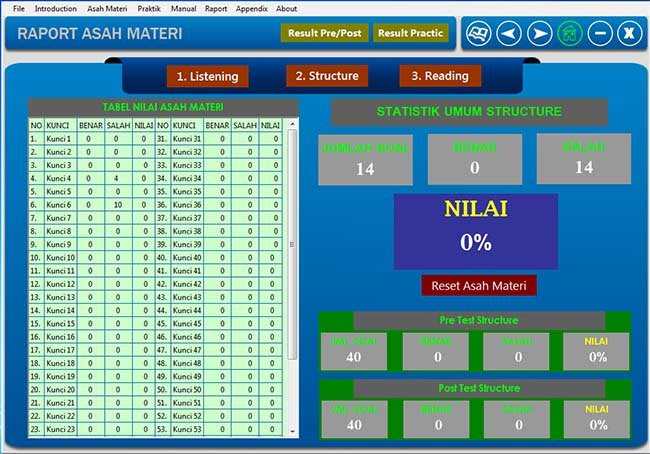Click STATISTIK UMUM STRUCTURE header
This screenshot has width=650, height=454.
click(469, 112)
